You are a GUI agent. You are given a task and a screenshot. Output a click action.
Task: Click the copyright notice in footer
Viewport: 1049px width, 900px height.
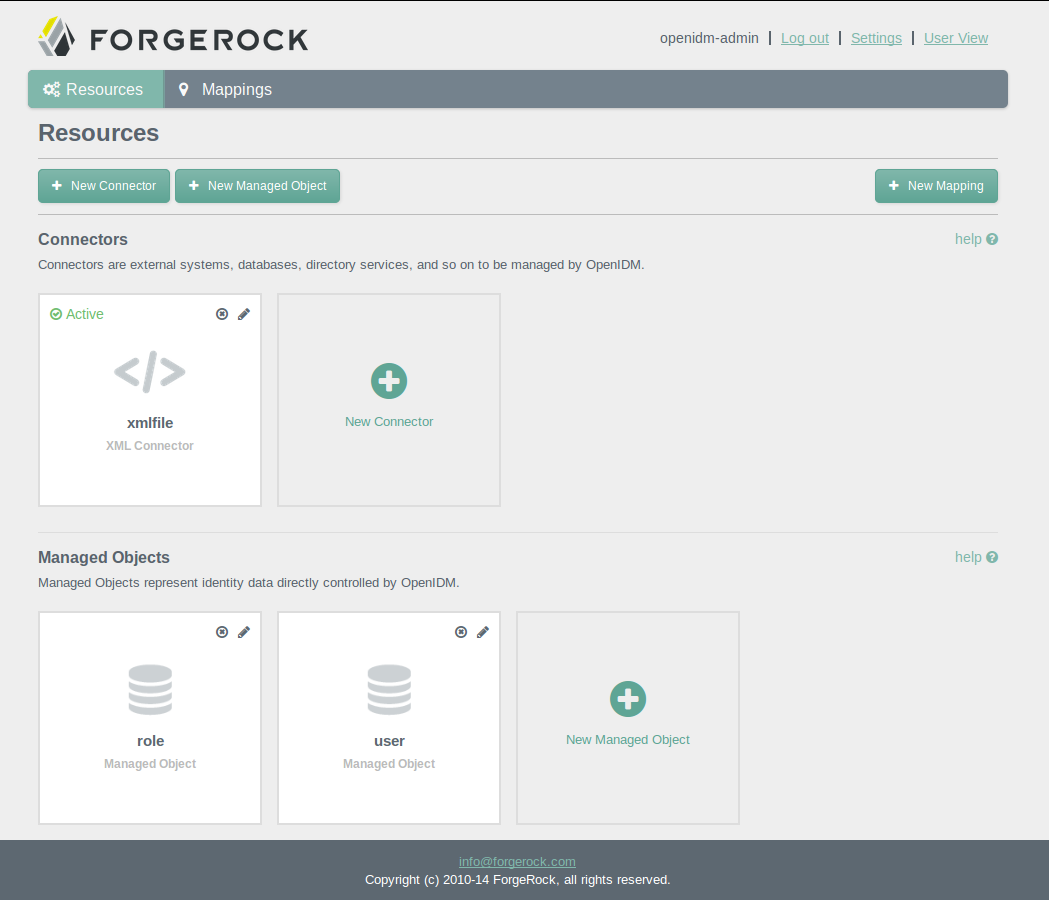517,879
